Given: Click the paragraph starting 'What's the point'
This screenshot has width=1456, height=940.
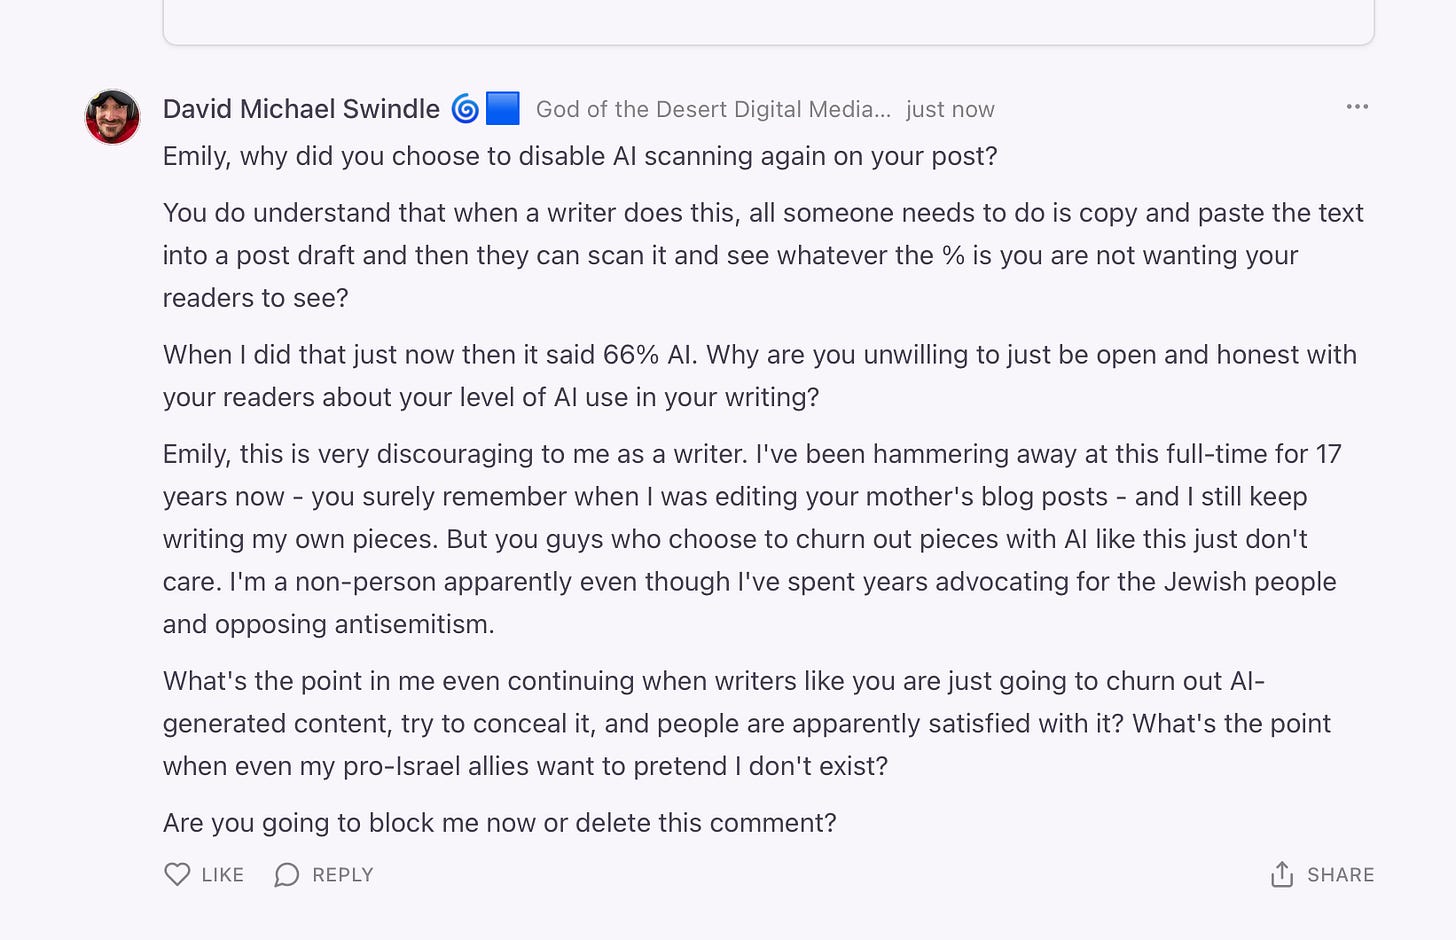Looking at the screenshot, I should point(747,724).
